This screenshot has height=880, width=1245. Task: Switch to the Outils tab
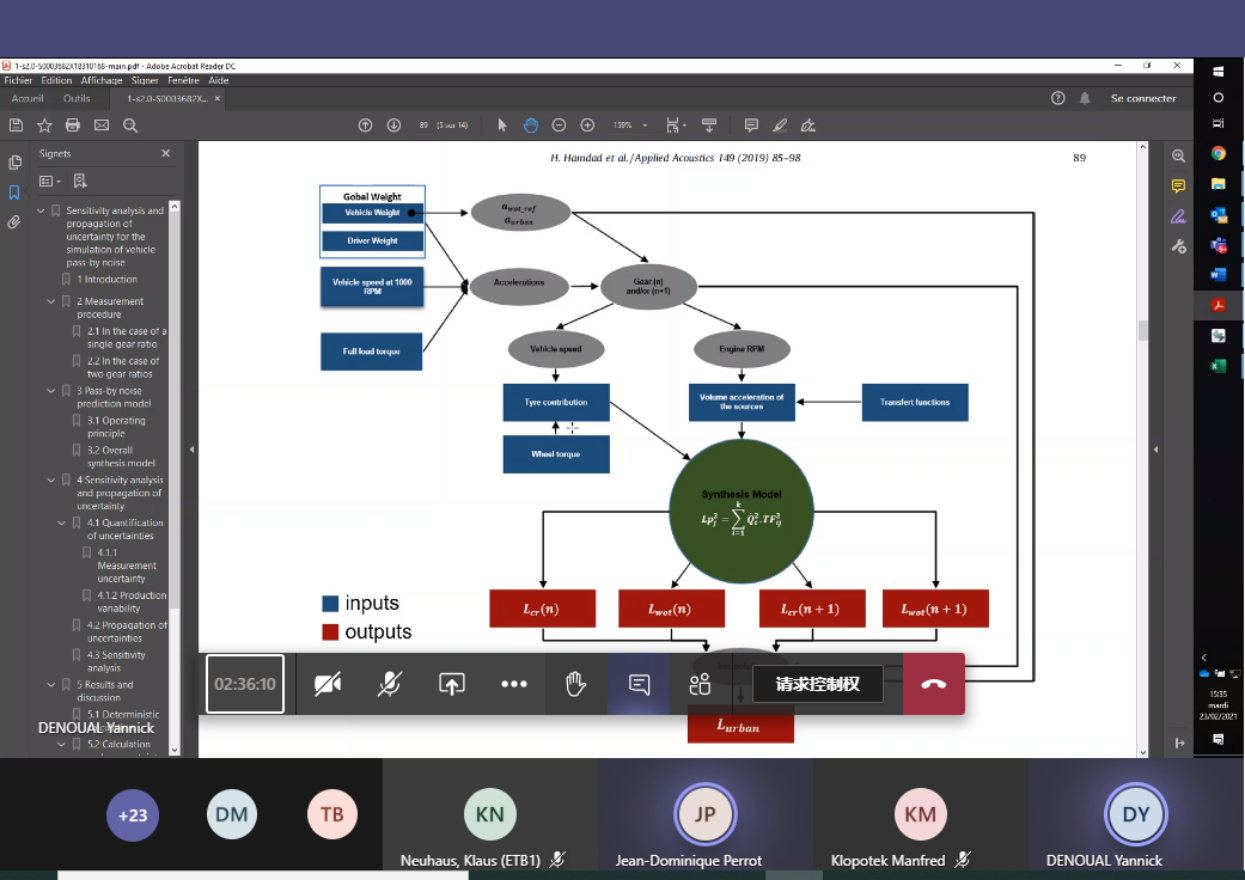[x=77, y=99]
